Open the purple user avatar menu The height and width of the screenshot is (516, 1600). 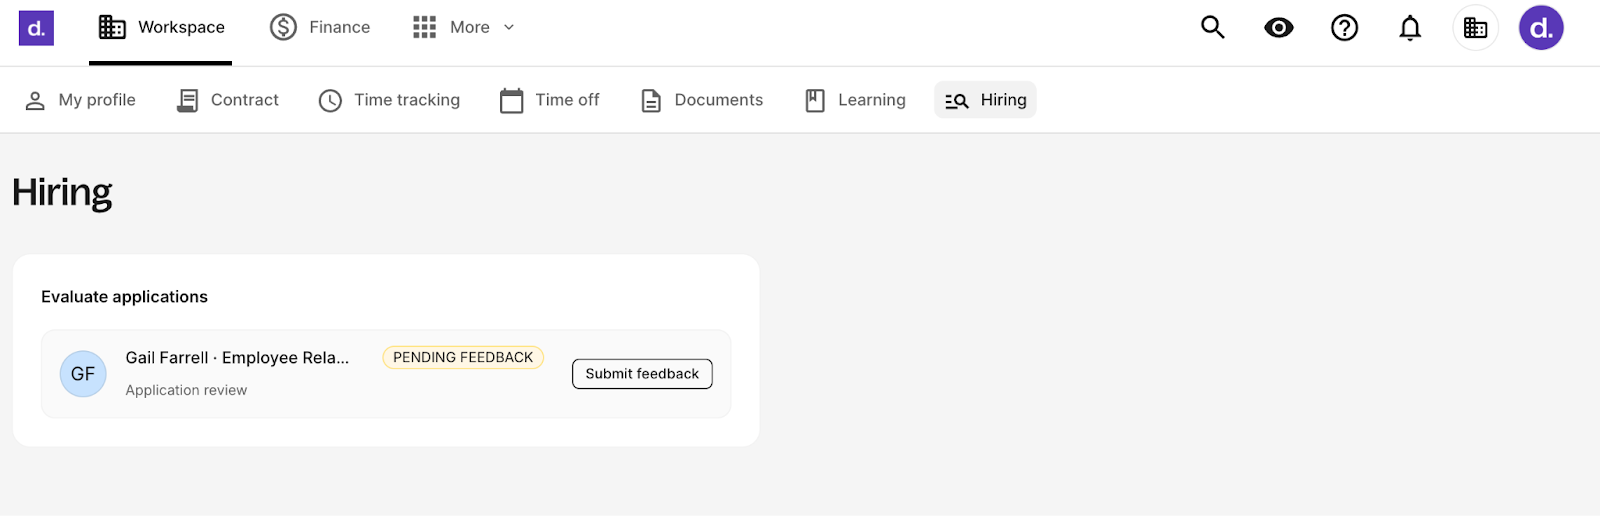point(1541,28)
